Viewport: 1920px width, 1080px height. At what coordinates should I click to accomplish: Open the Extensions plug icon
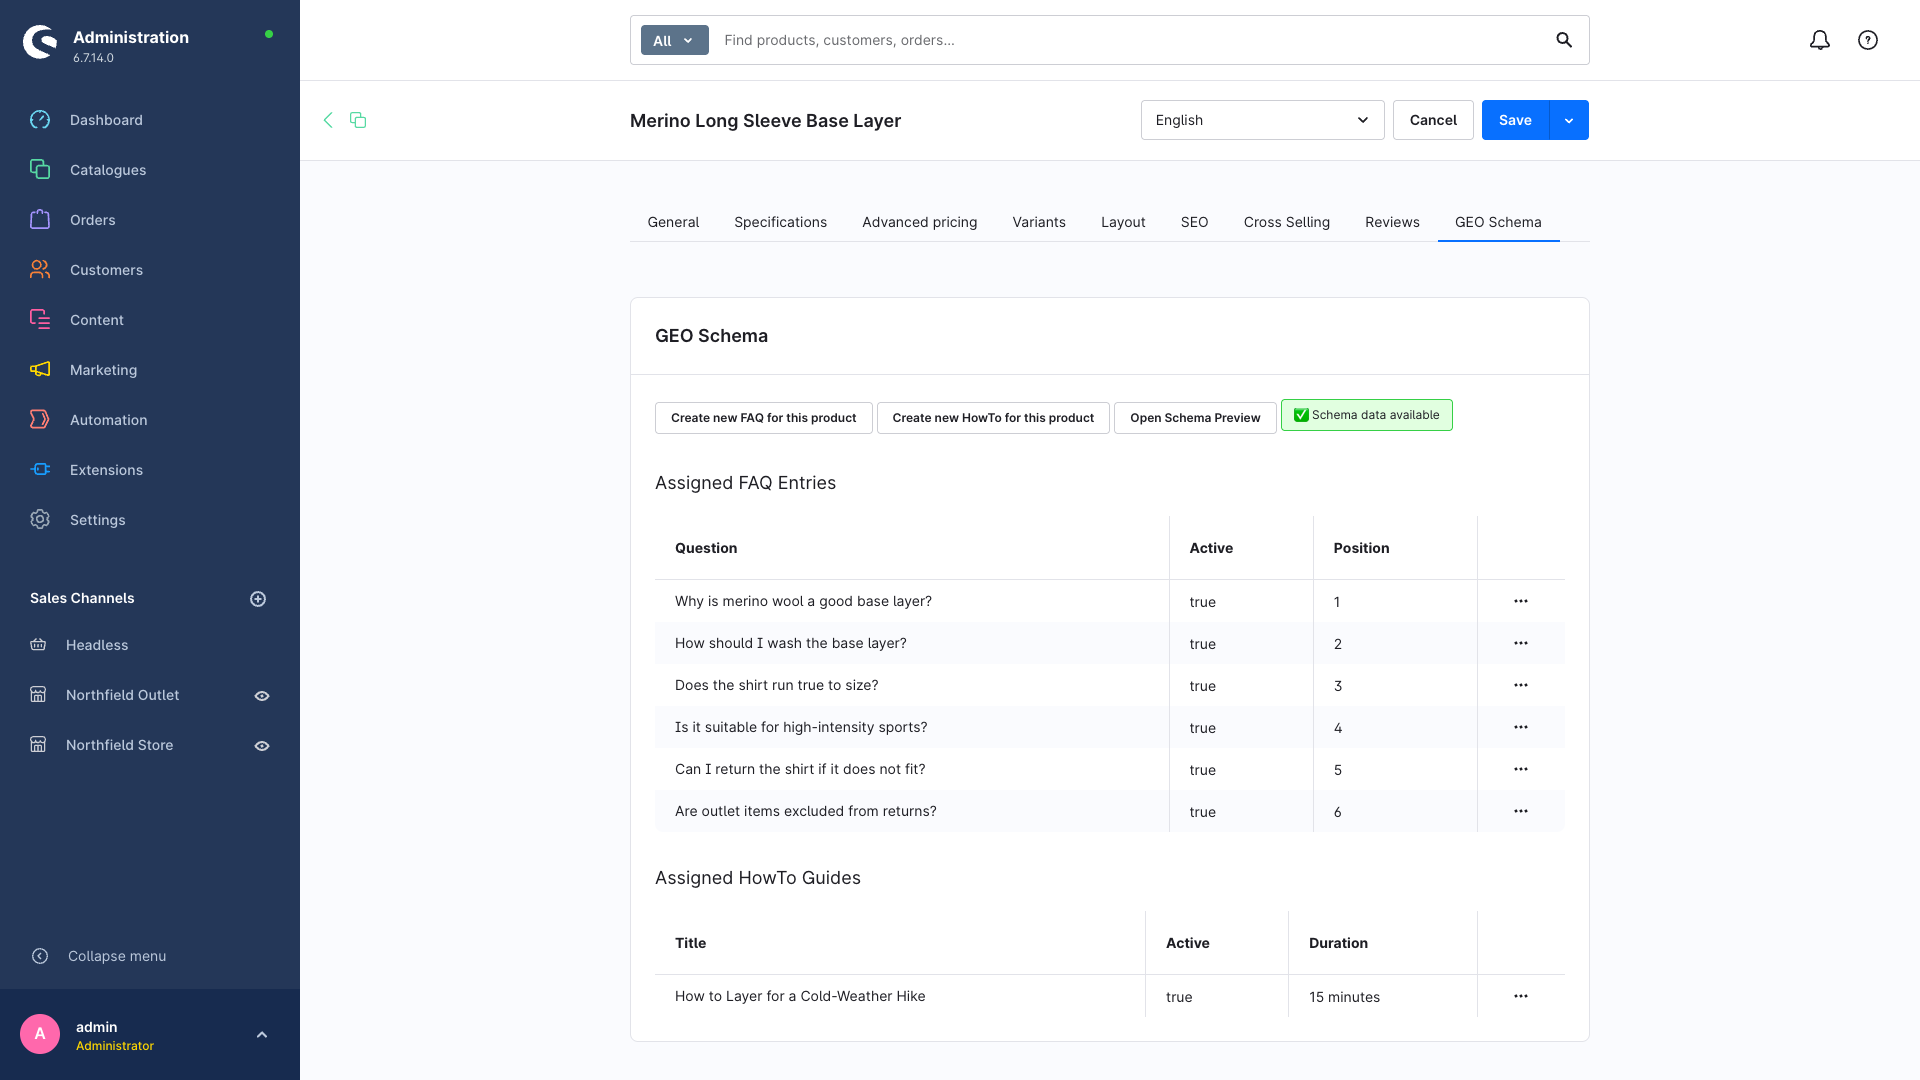[40, 470]
